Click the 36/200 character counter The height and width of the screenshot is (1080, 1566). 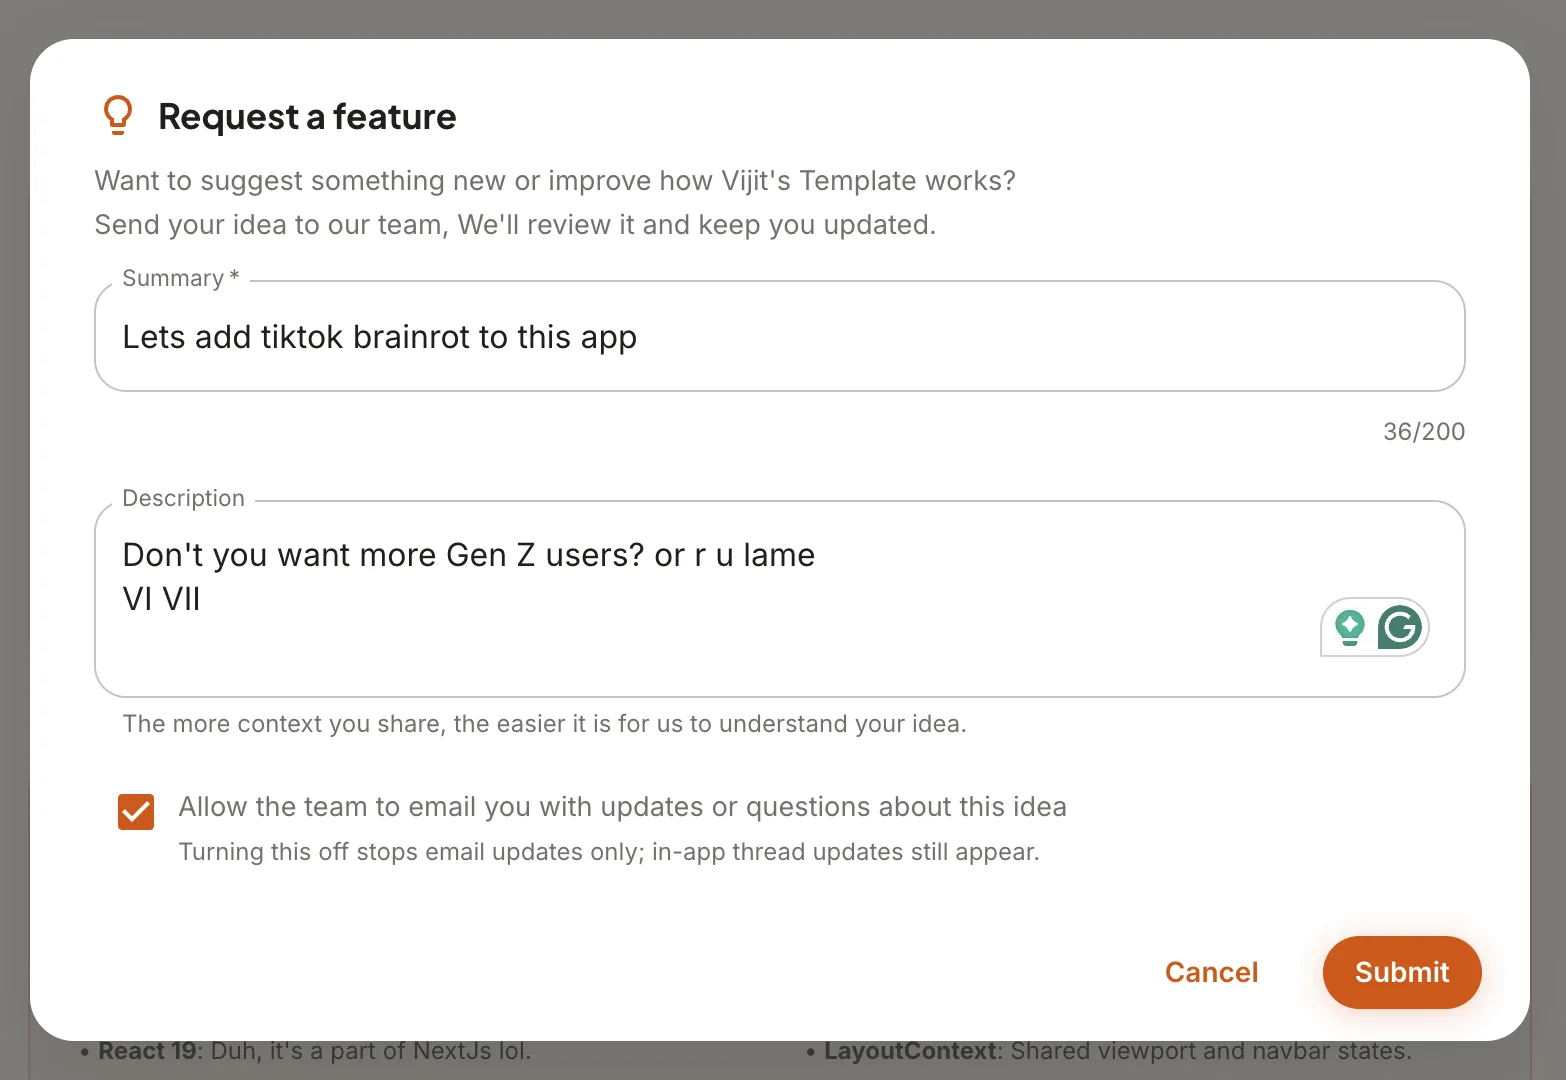point(1423,432)
